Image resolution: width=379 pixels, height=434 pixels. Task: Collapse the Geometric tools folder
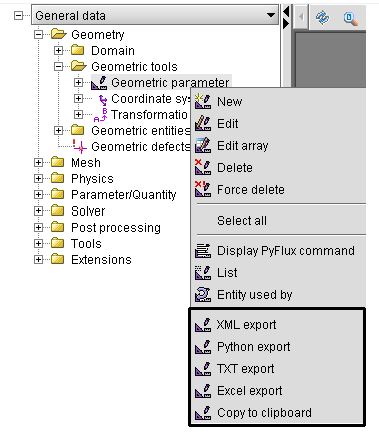click(59, 66)
